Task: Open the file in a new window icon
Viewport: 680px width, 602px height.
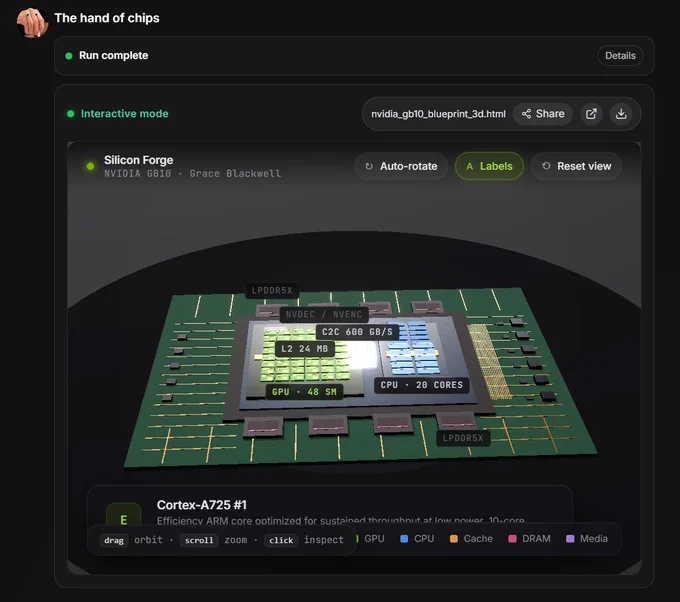Action: coord(591,114)
